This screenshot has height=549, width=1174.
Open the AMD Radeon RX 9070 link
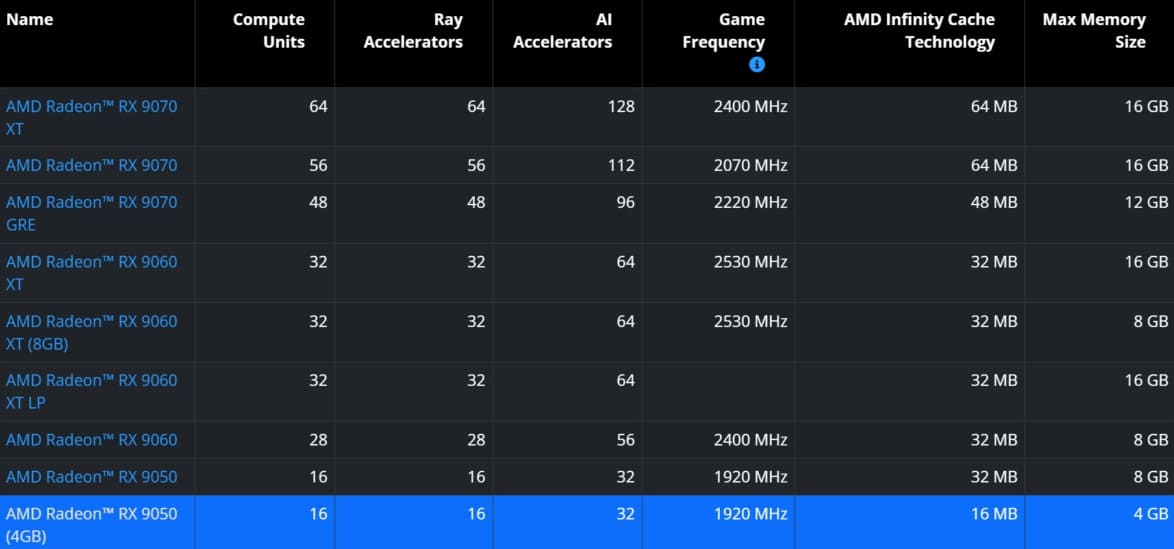click(x=91, y=165)
